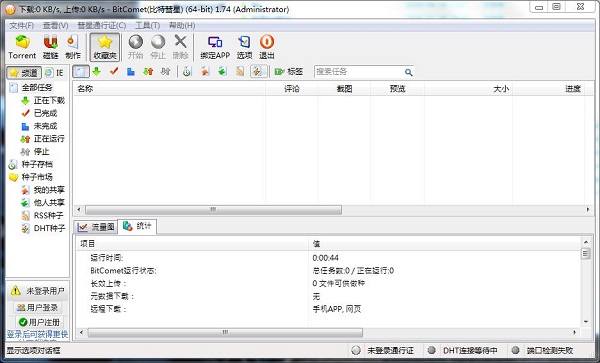The width and height of the screenshot is (600, 363).
Task: Click statistics panel scrollbar down arrow
Action: click(586, 322)
